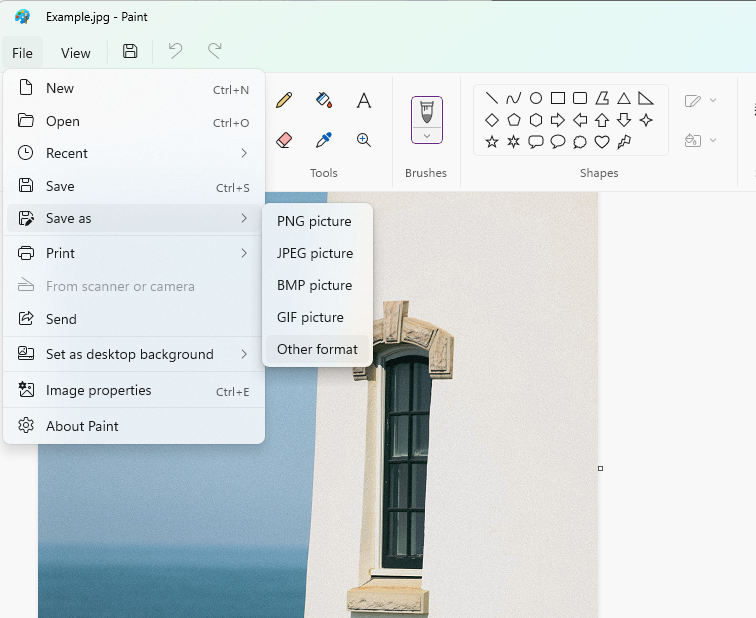Save as PNG picture
This screenshot has height=618, width=756.
[317, 221]
